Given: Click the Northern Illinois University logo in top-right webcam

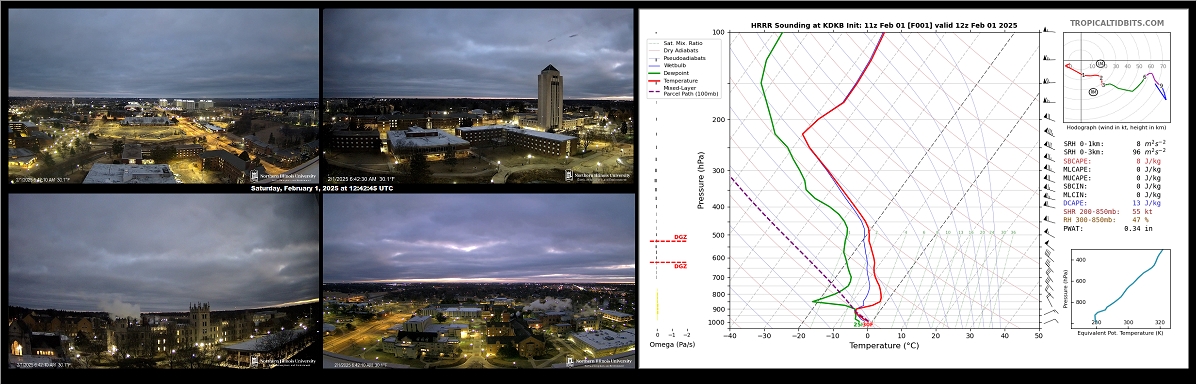Looking at the screenshot, I should (x=598, y=176).
